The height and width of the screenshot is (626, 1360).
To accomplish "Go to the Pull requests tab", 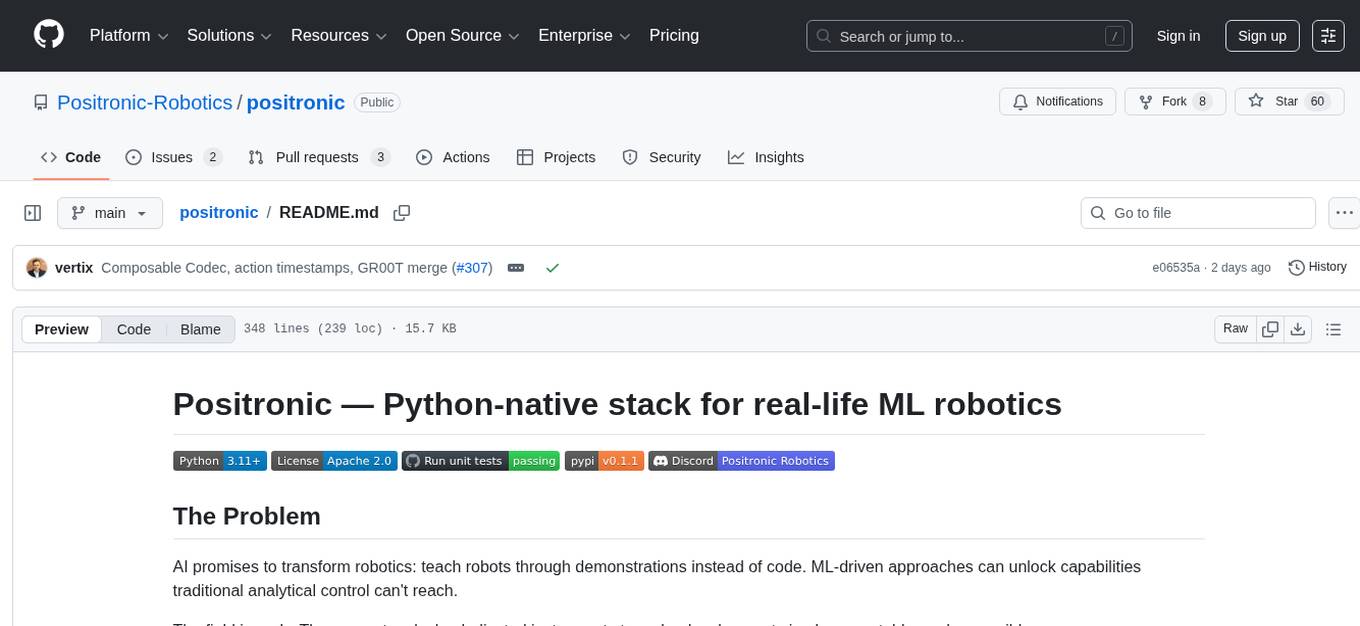I will coord(318,157).
